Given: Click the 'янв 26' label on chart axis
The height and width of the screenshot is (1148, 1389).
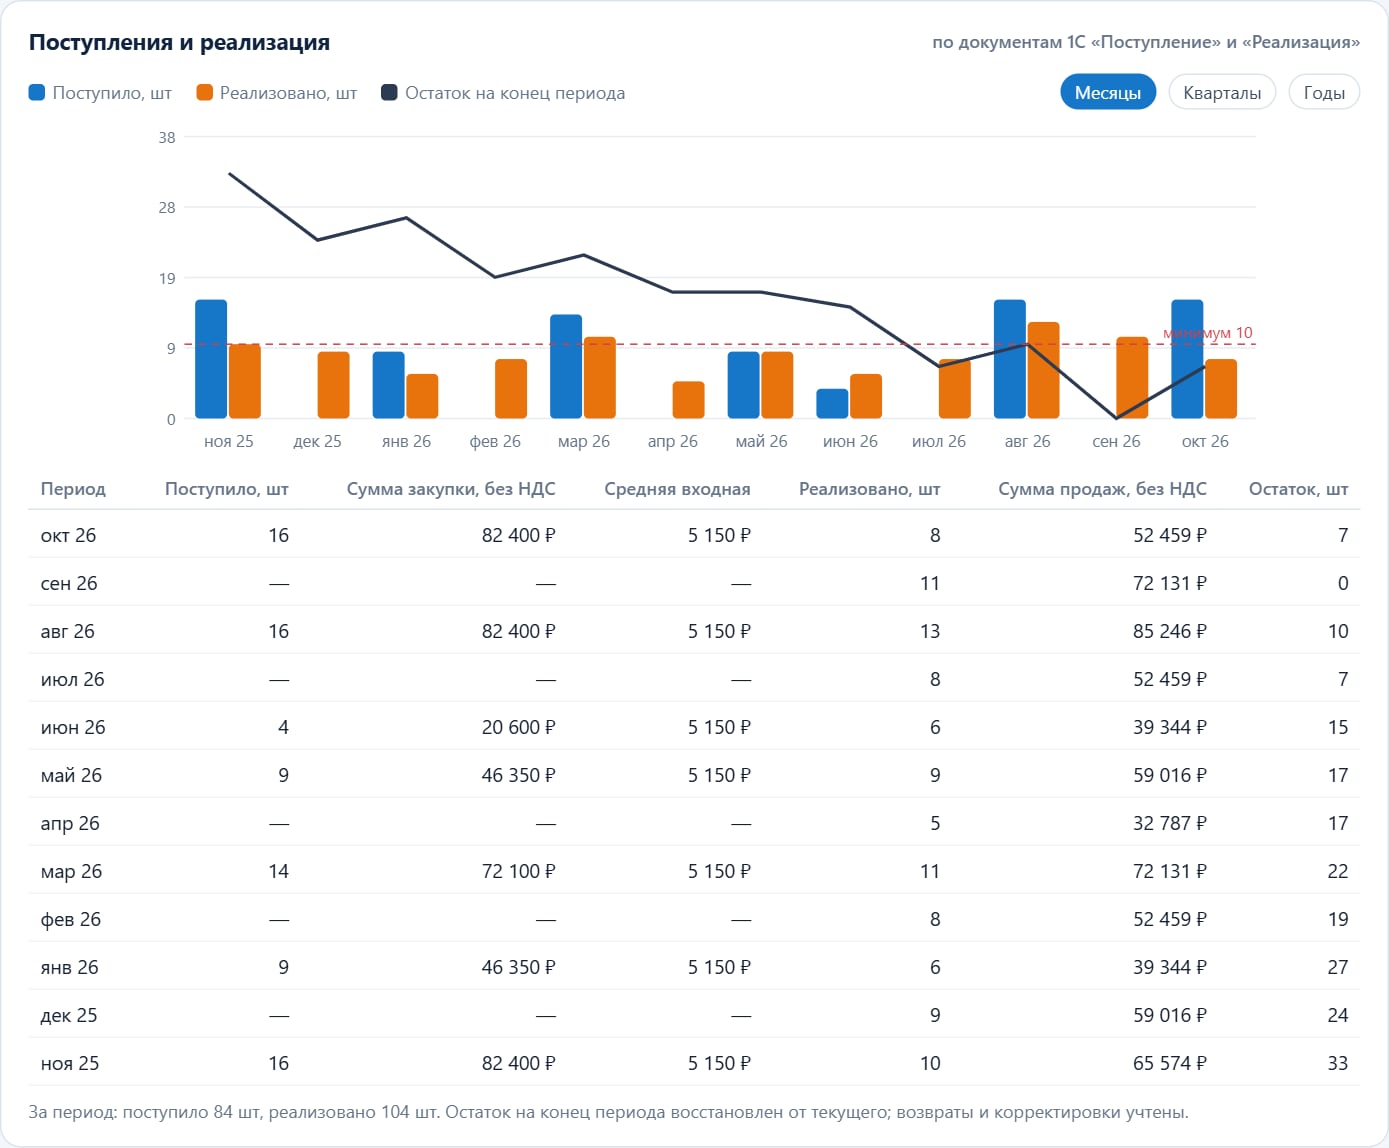Looking at the screenshot, I should (x=406, y=441).
